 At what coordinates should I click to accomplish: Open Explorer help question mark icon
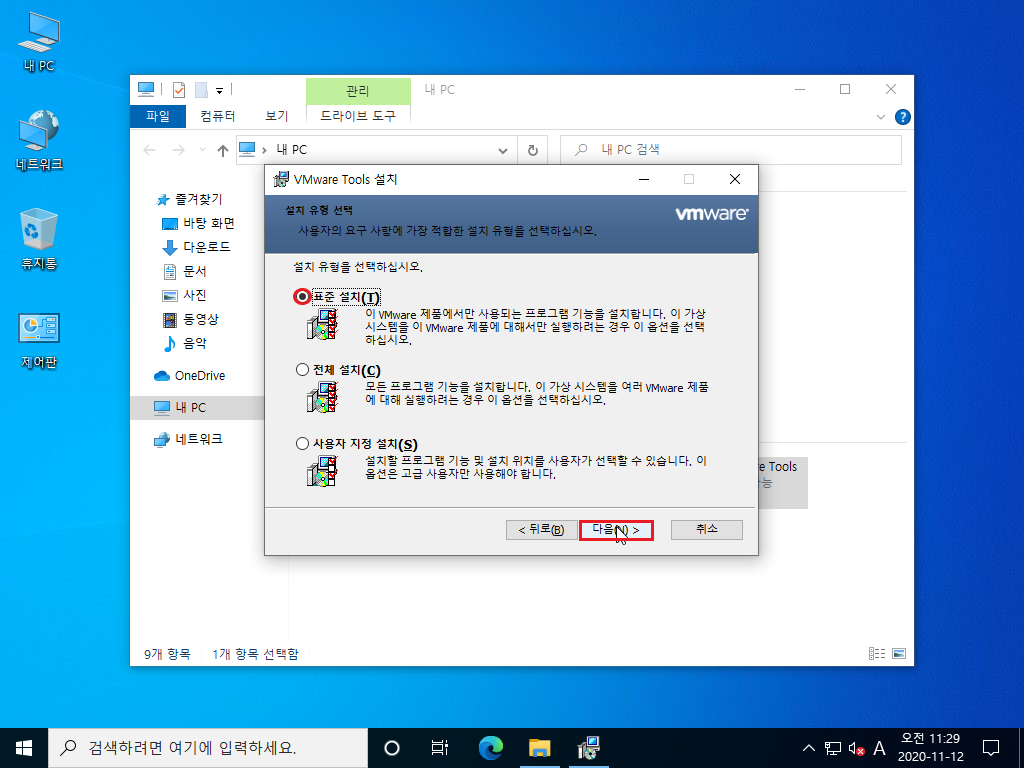pyautogui.click(x=903, y=117)
